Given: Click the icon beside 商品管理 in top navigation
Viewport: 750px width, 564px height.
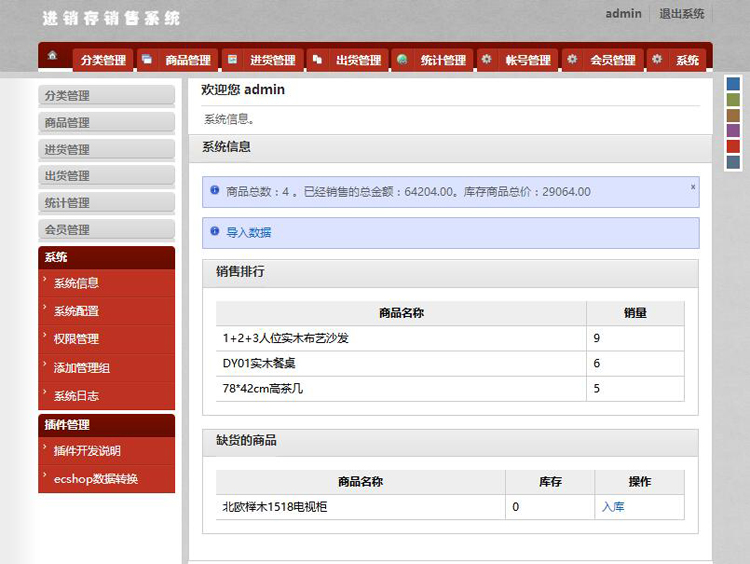Looking at the screenshot, I should tap(147, 59).
